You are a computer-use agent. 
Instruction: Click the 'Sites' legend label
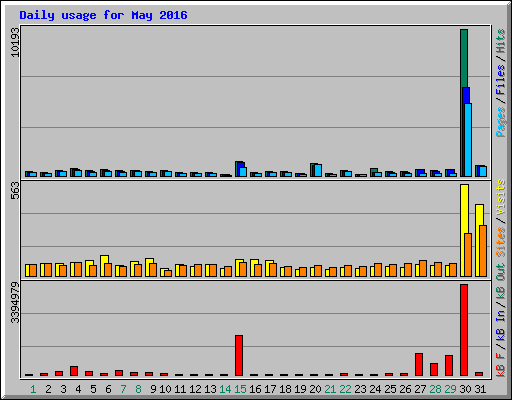click(x=500, y=242)
